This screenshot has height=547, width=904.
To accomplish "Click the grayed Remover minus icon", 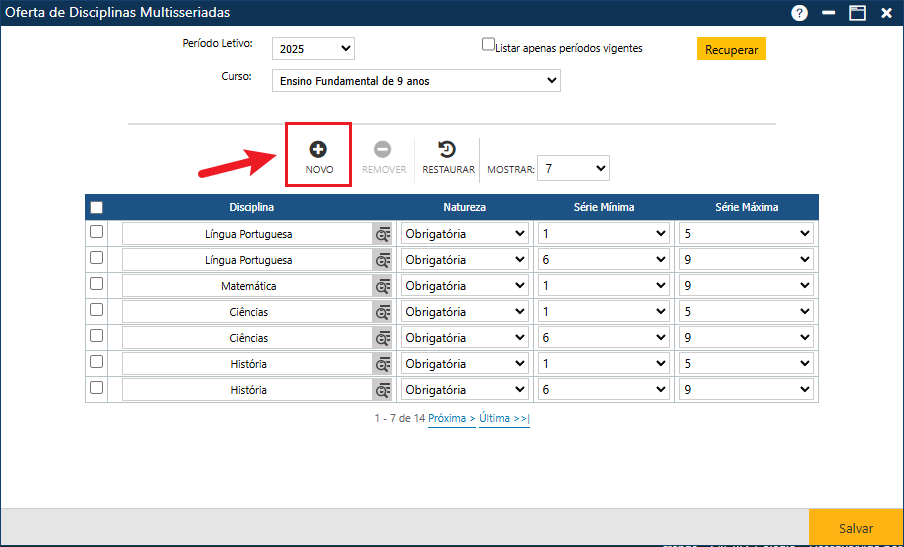I will pyautogui.click(x=383, y=149).
